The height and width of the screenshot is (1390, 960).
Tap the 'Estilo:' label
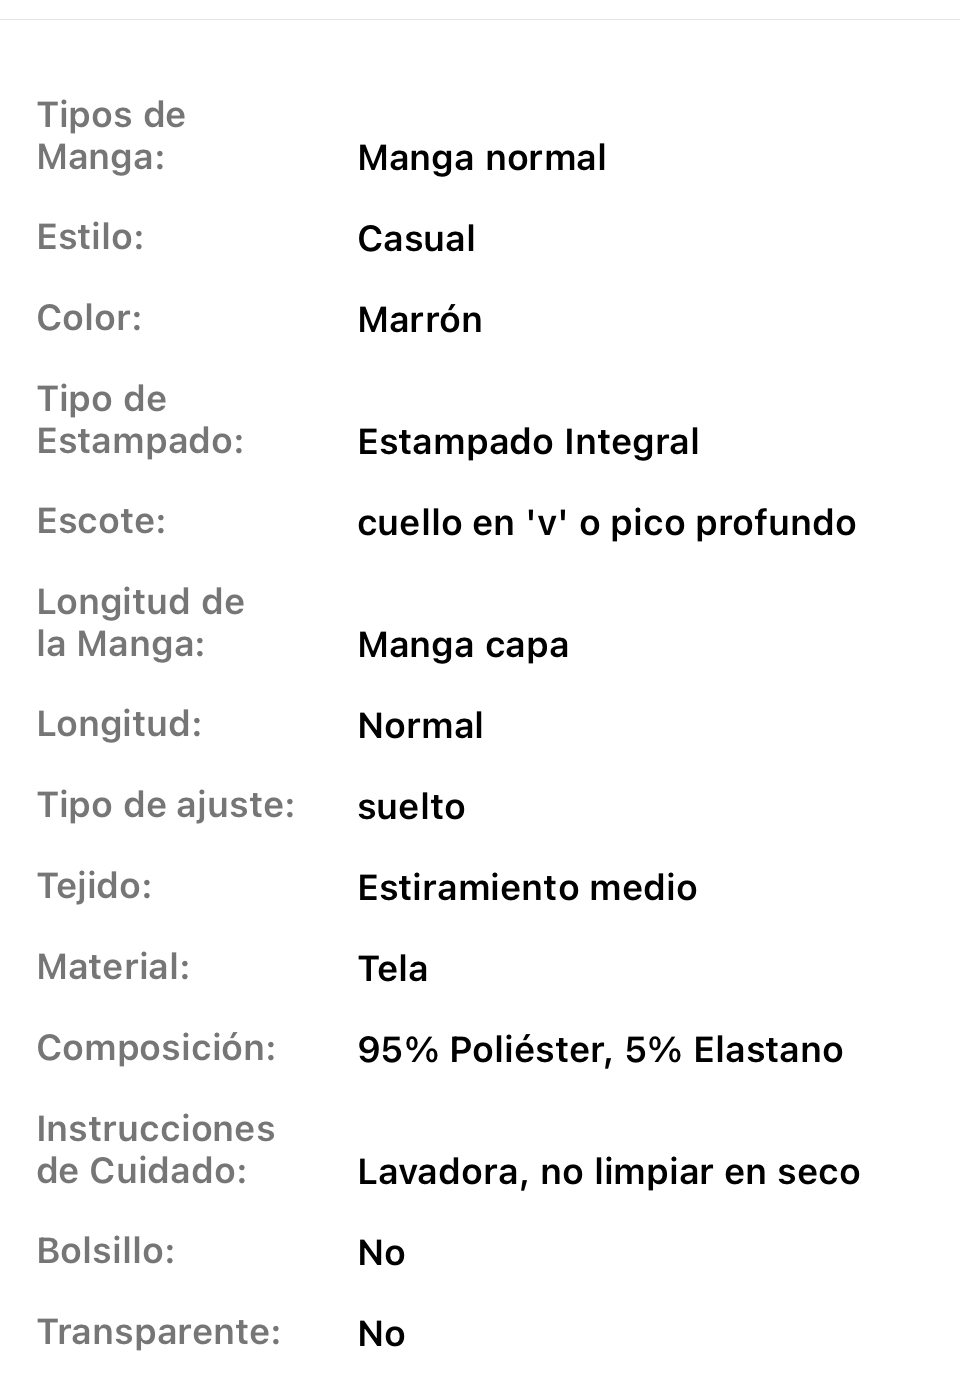tap(90, 237)
